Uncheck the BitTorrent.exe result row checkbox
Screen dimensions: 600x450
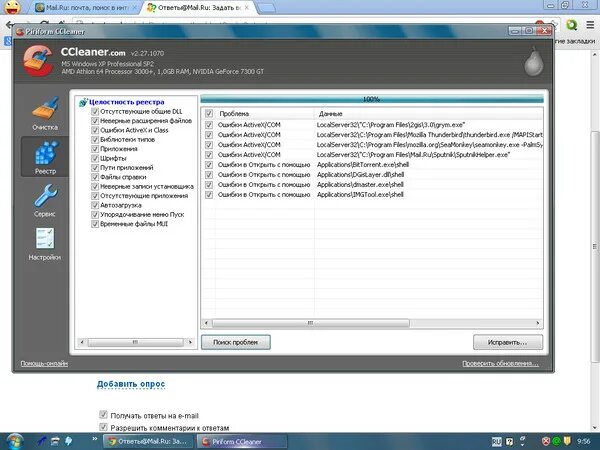[x=209, y=165]
